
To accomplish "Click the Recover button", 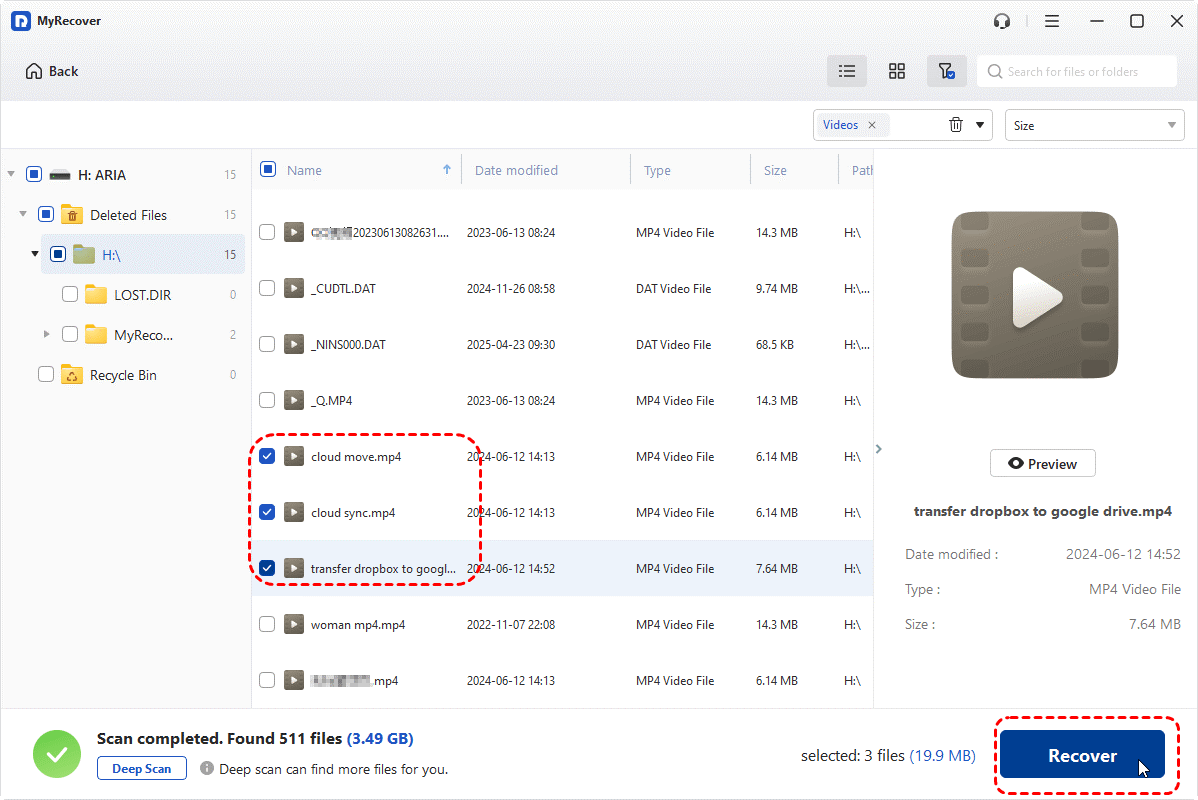I will coord(1082,756).
